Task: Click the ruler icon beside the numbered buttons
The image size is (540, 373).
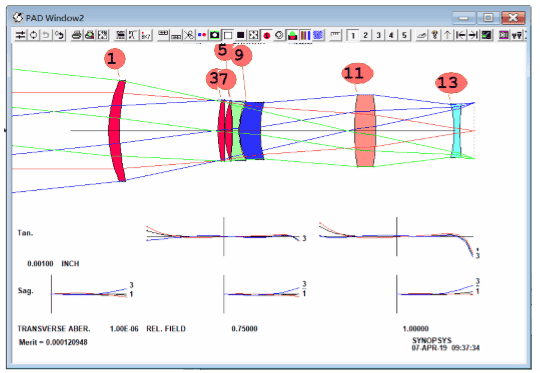Action: tap(335, 35)
